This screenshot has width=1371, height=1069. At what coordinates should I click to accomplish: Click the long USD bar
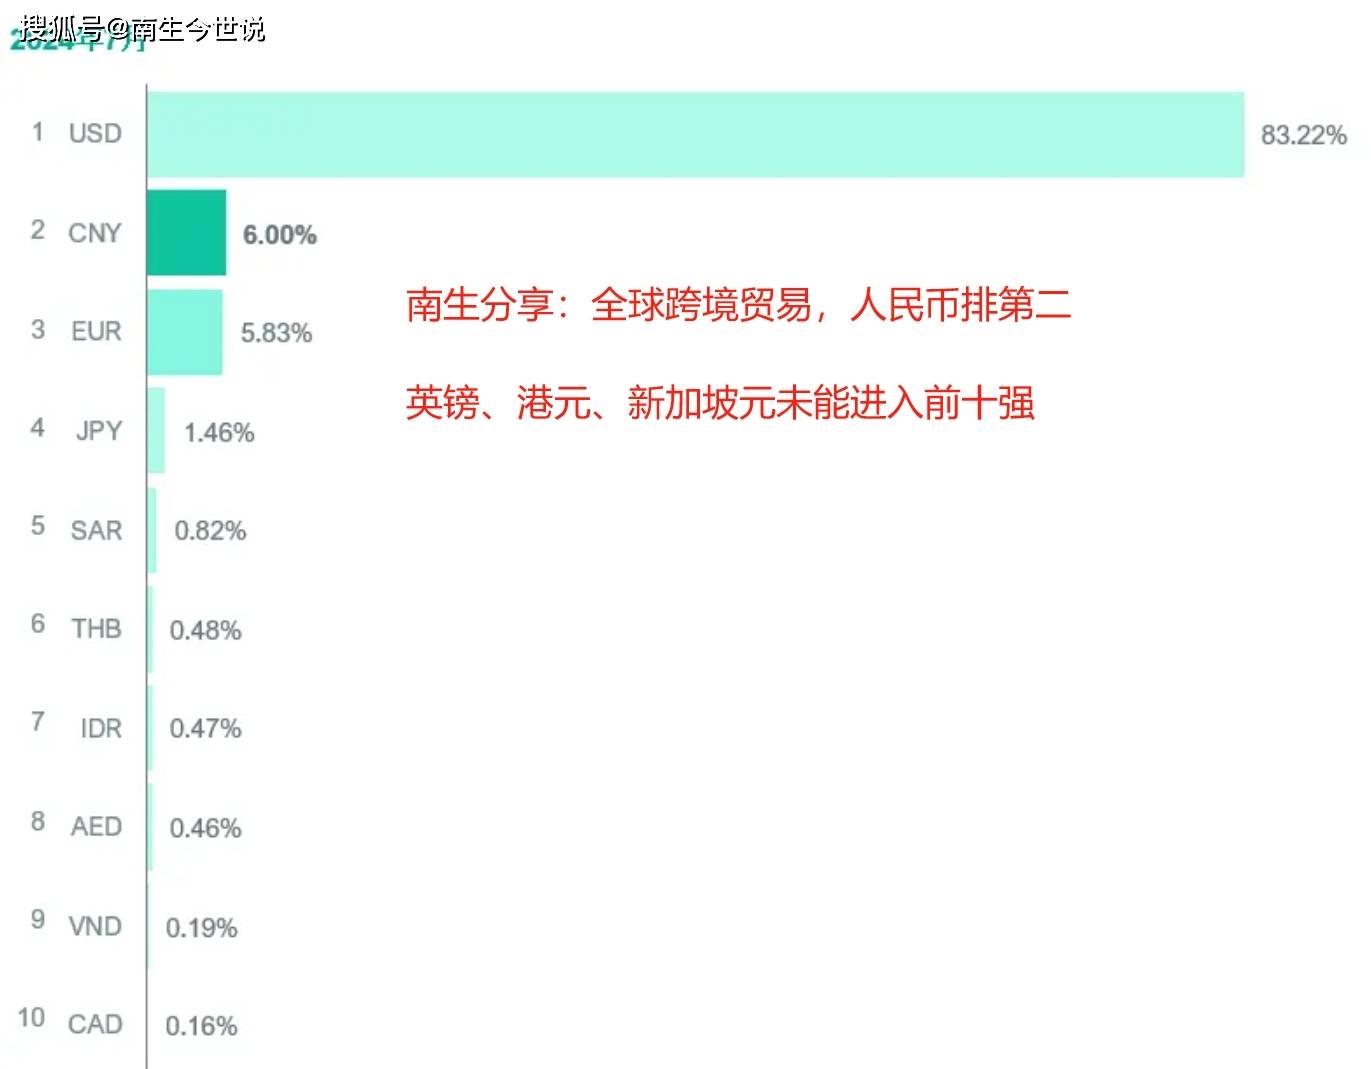695,135
